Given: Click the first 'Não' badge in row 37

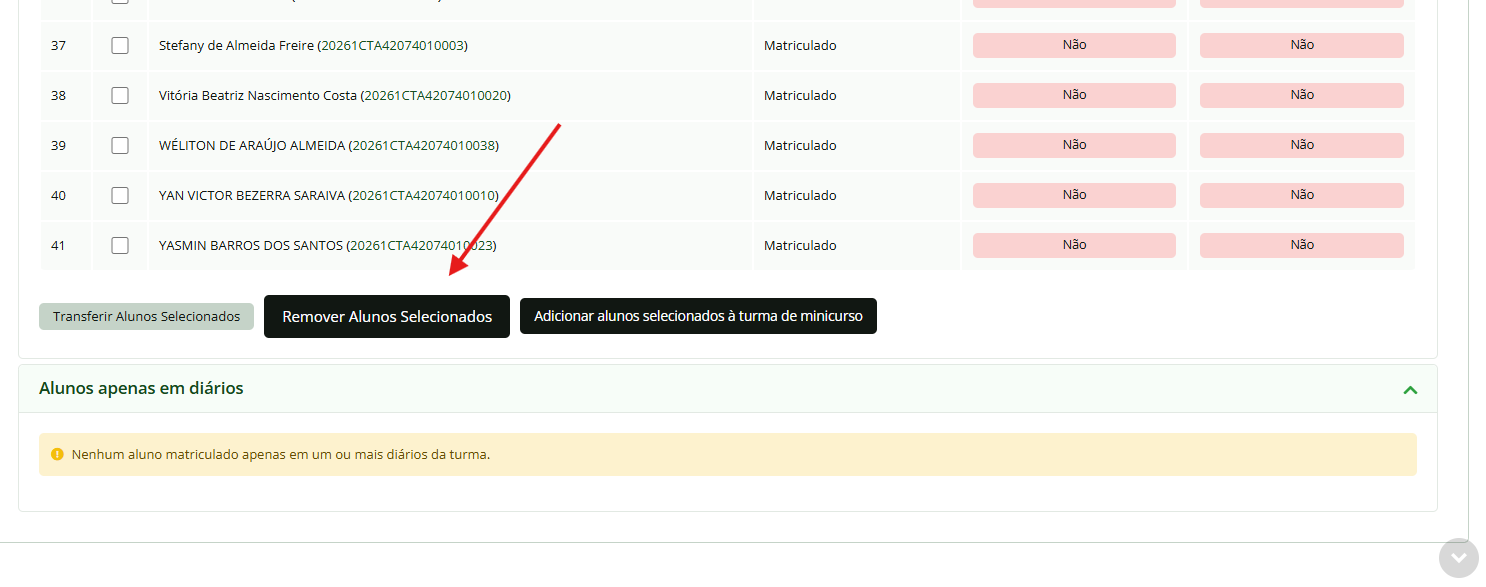Looking at the screenshot, I should pos(1074,45).
